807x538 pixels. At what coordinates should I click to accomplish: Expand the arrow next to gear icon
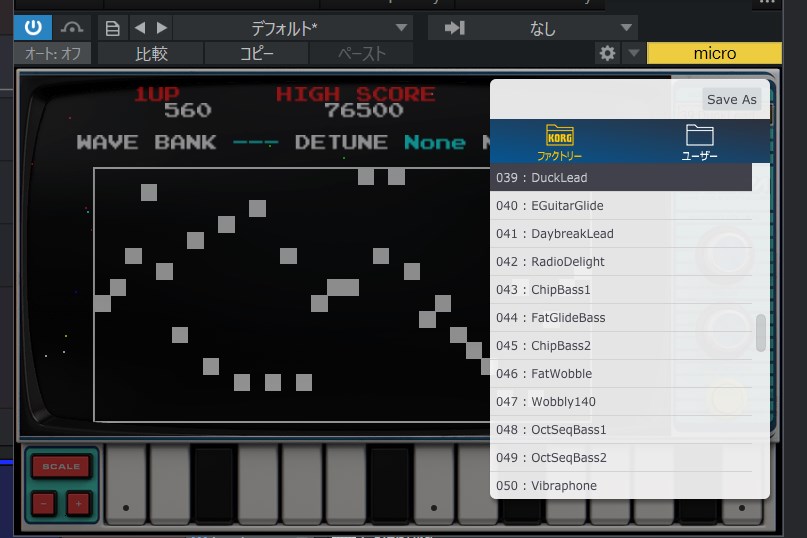coord(633,54)
